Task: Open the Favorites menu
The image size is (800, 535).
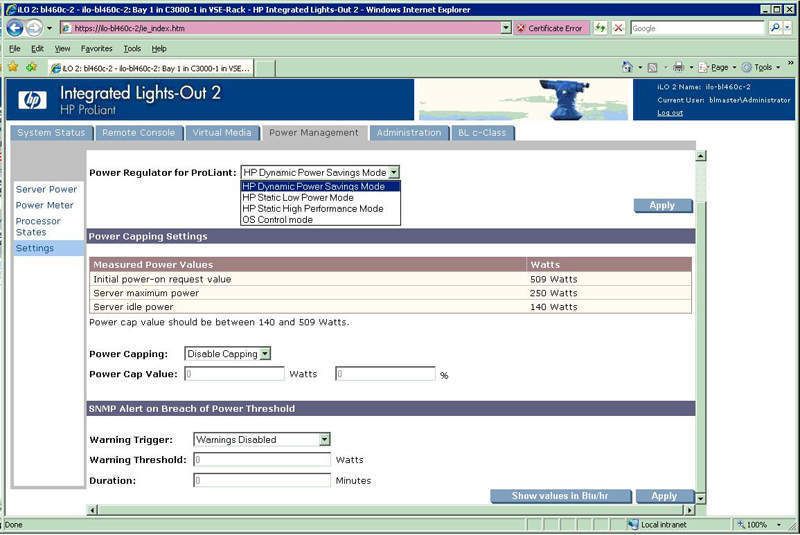Action: point(96,48)
